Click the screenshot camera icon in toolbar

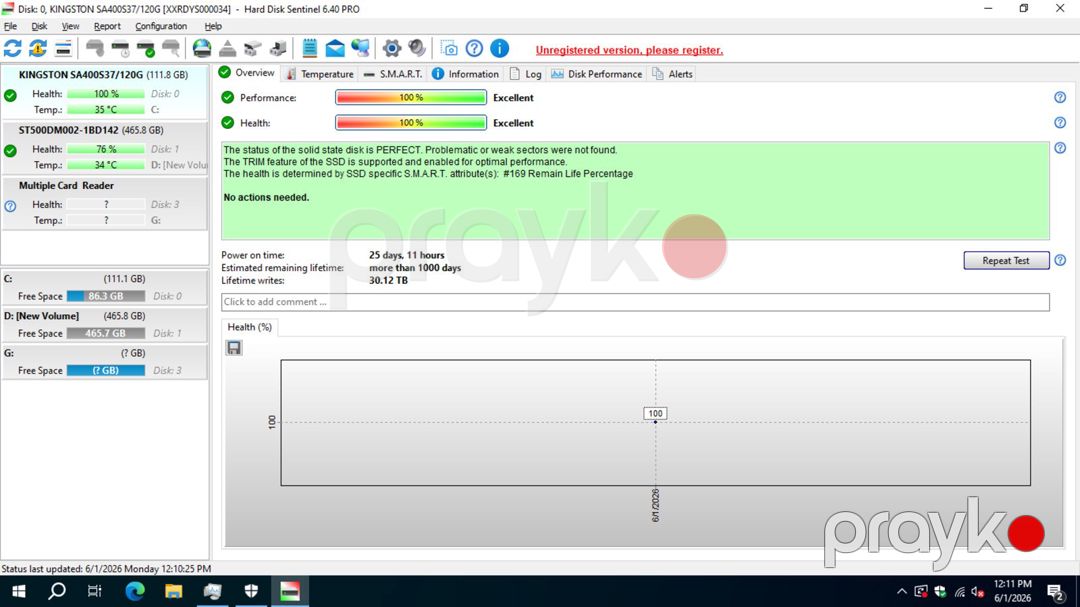pyautogui.click(x=449, y=48)
